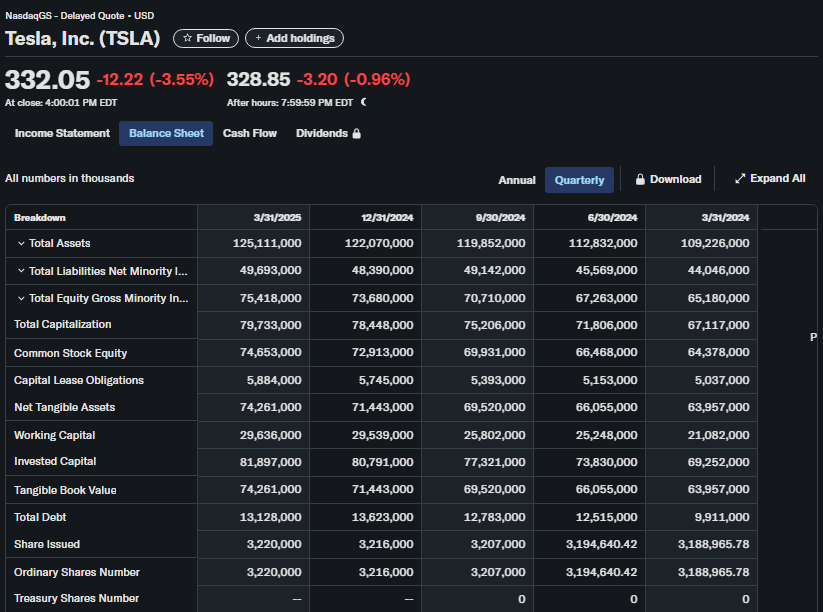This screenshot has width=823, height=612.
Task: Click Total Capitalization row label
Action: [x=62, y=324]
